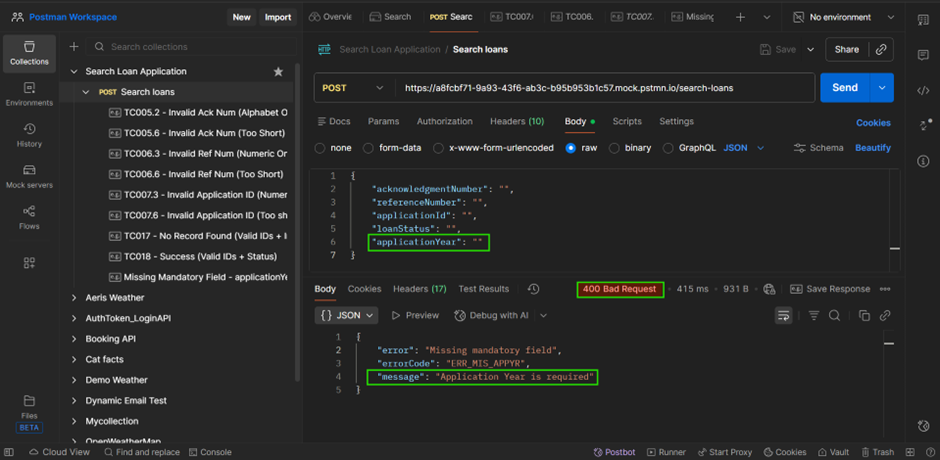Open Mock servers in the sidebar
Image resolution: width=940 pixels, height=460 pixels.
pos(29,177)
